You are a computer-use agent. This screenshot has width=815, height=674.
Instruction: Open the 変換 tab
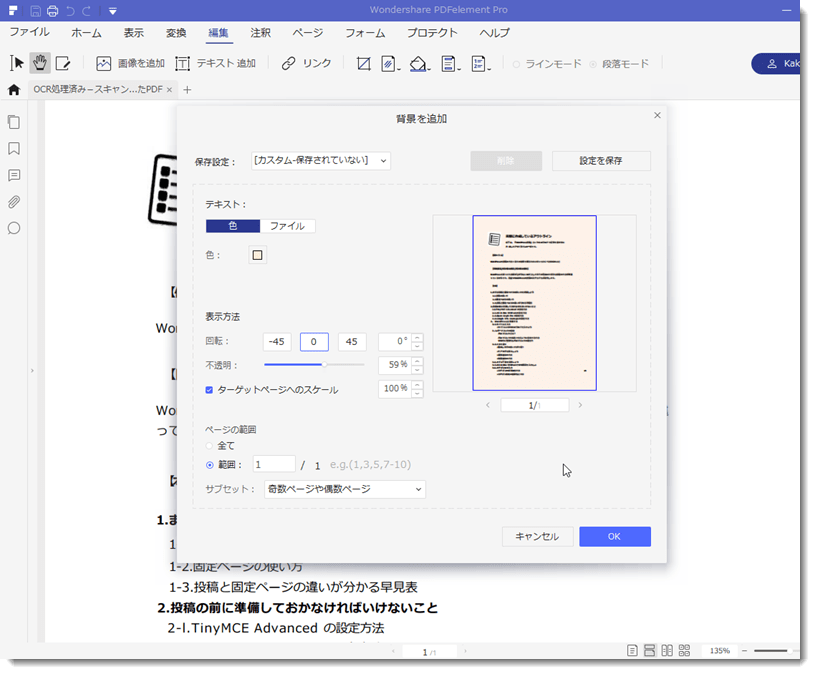click(176, 33)
